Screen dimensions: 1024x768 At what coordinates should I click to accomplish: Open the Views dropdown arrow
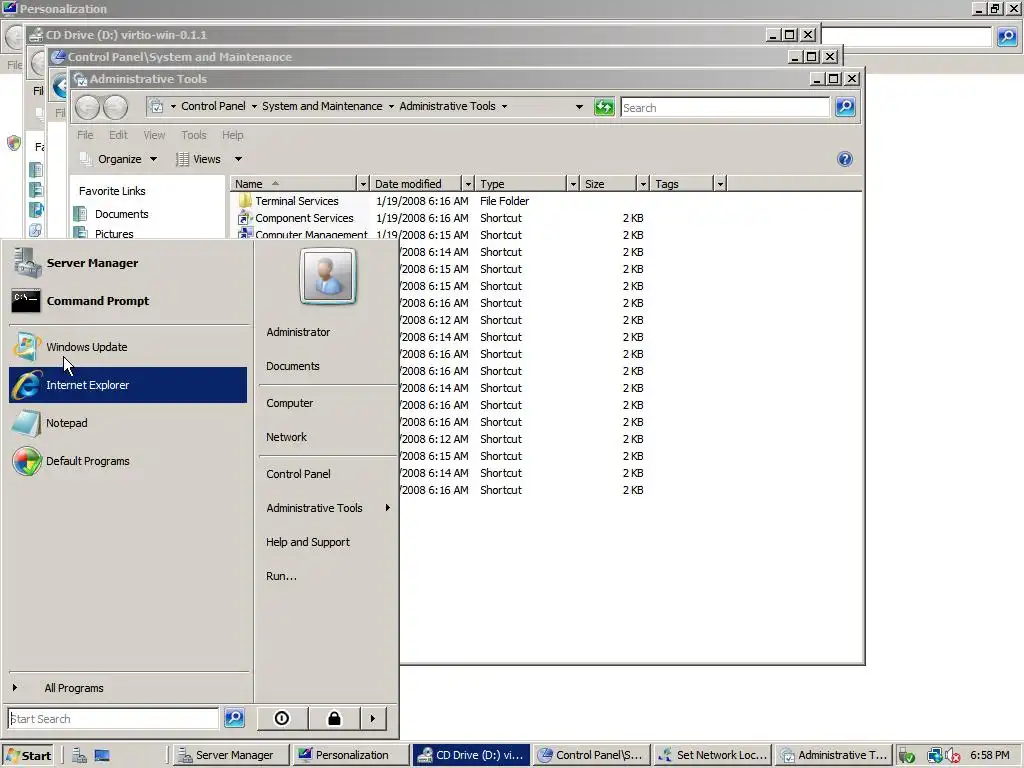[238, 159]
